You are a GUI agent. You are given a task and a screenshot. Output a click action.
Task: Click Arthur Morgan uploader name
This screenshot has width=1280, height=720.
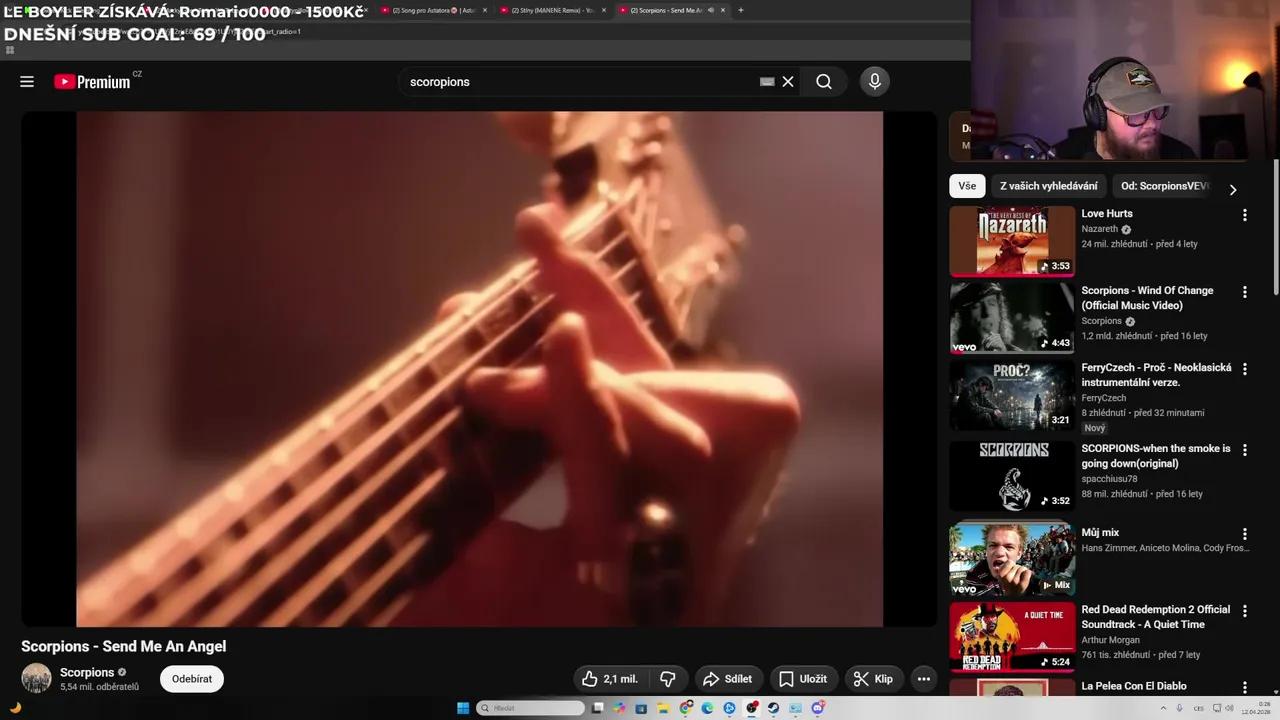pyautogui.click(x=1111, y=640)
